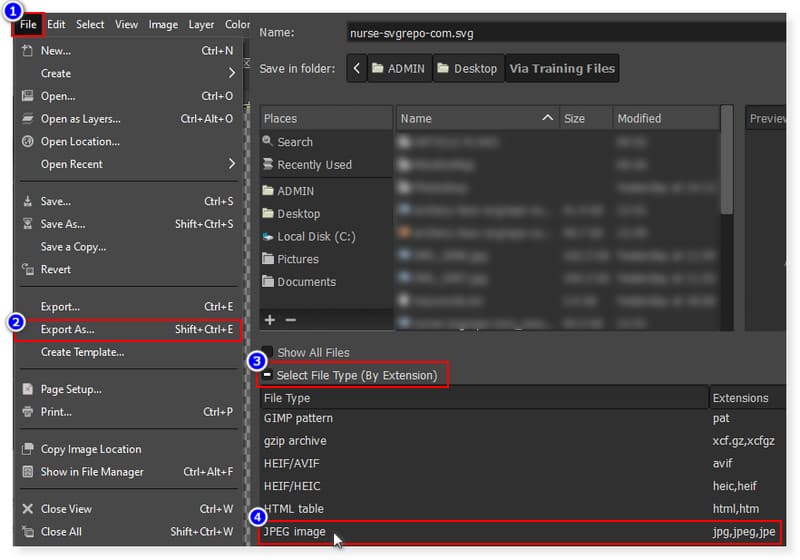Click the back arrow in folder path

(357, 69)
